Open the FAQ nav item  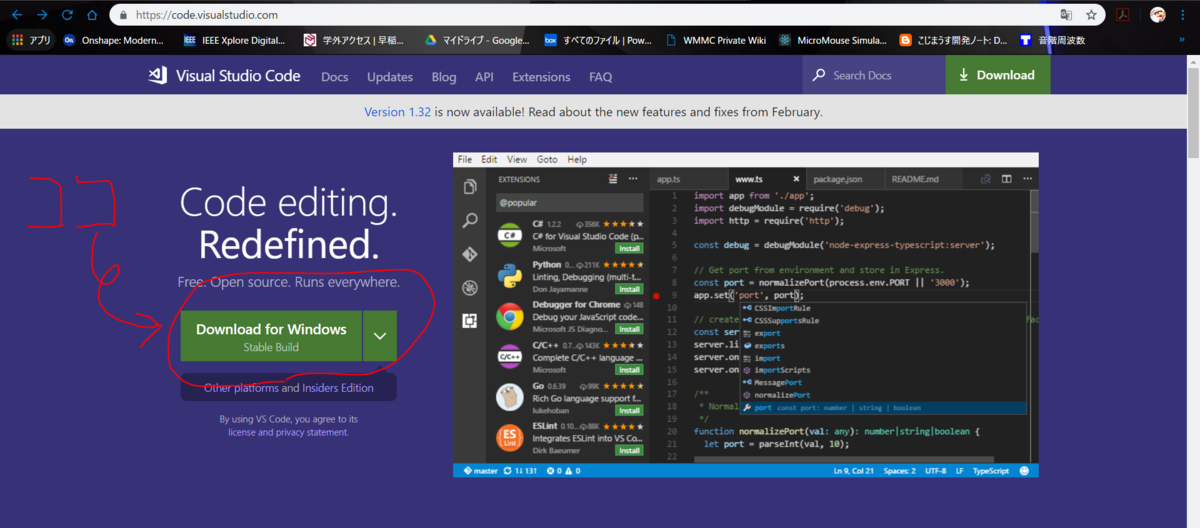(601, 77)
